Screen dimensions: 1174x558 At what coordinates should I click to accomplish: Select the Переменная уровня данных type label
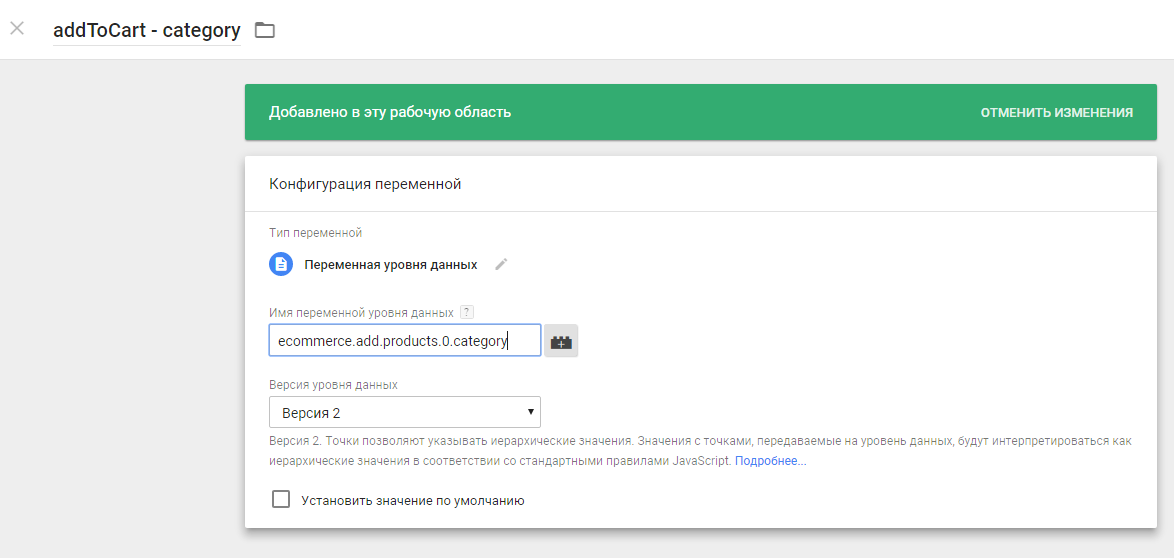click(391, 265)
